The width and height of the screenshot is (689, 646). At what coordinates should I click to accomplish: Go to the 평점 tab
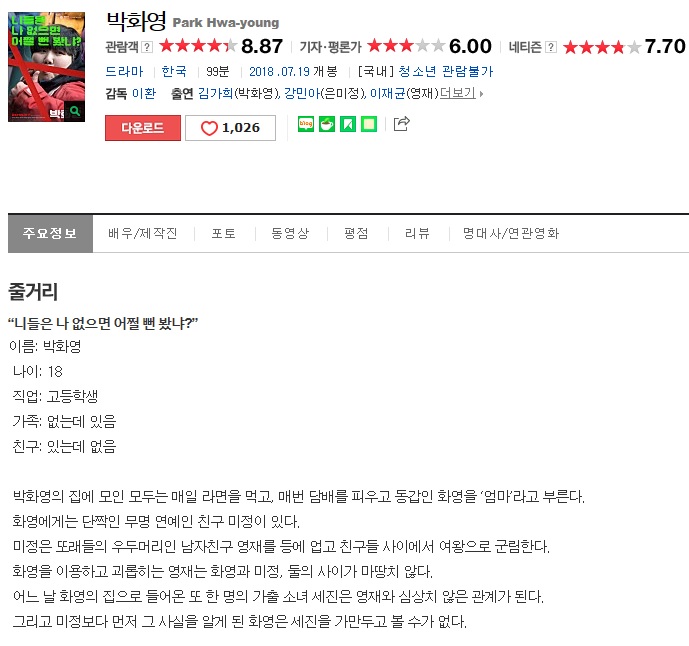(356, 233)
